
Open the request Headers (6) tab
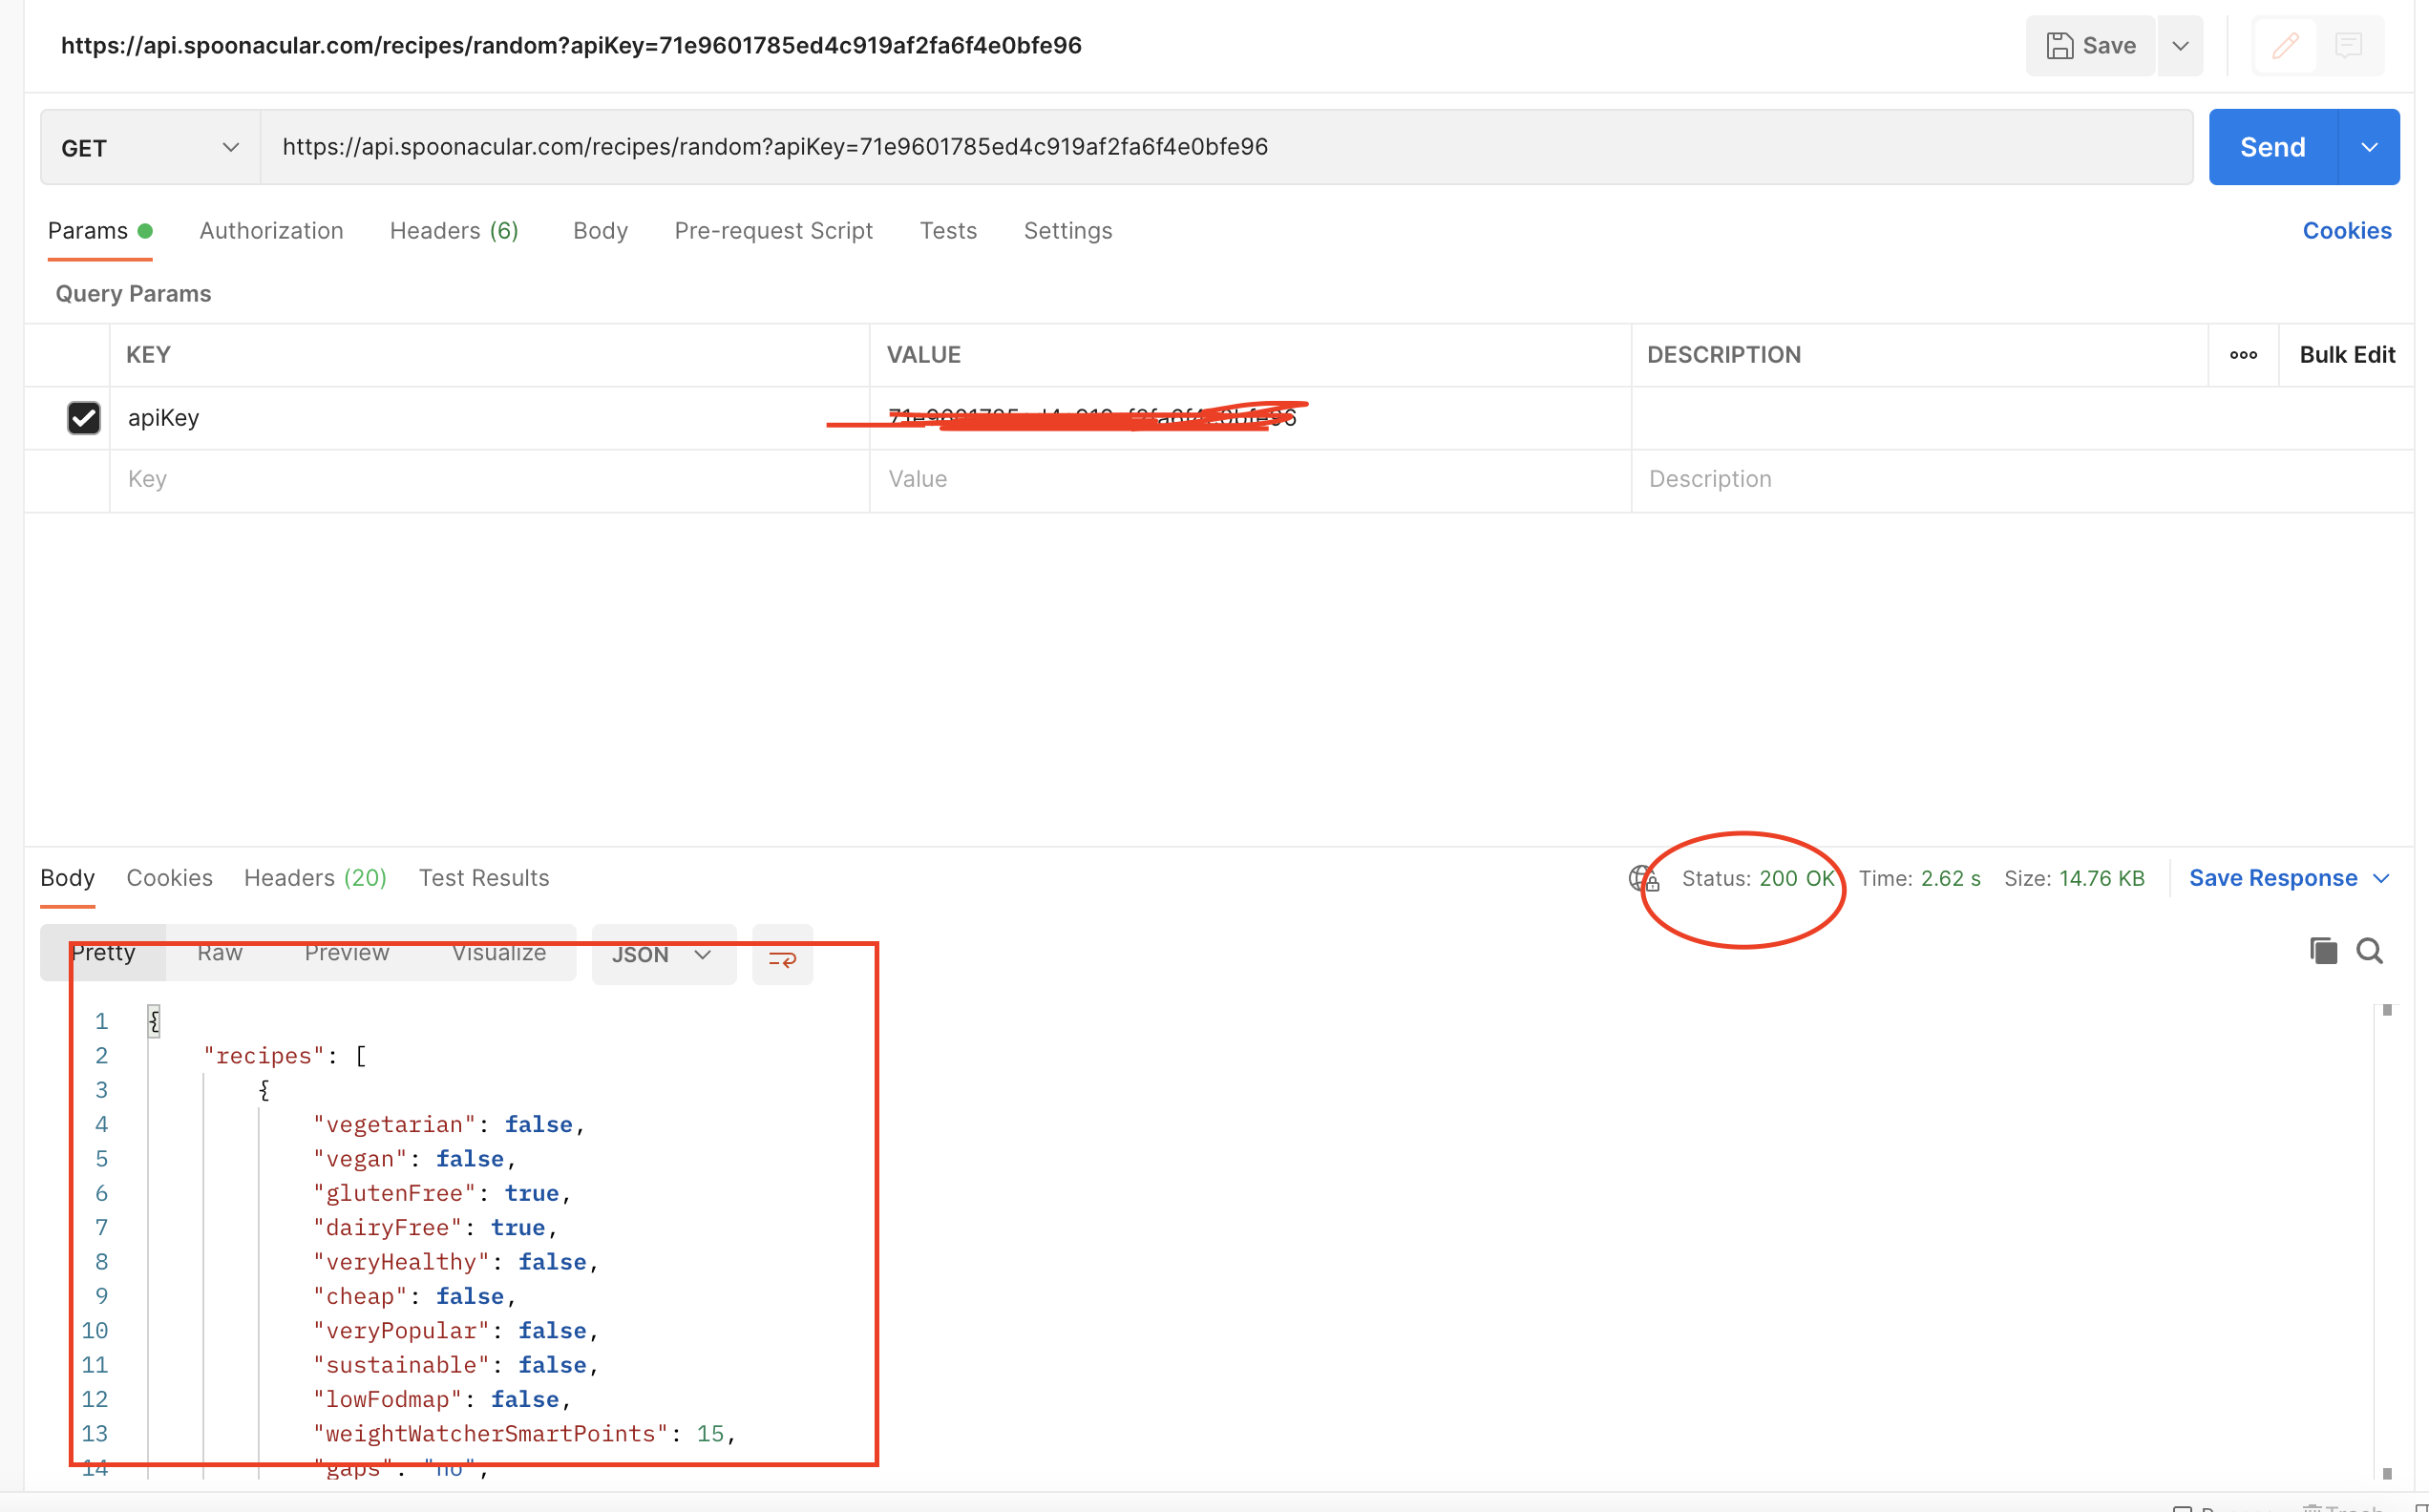(x=454, y=231)
